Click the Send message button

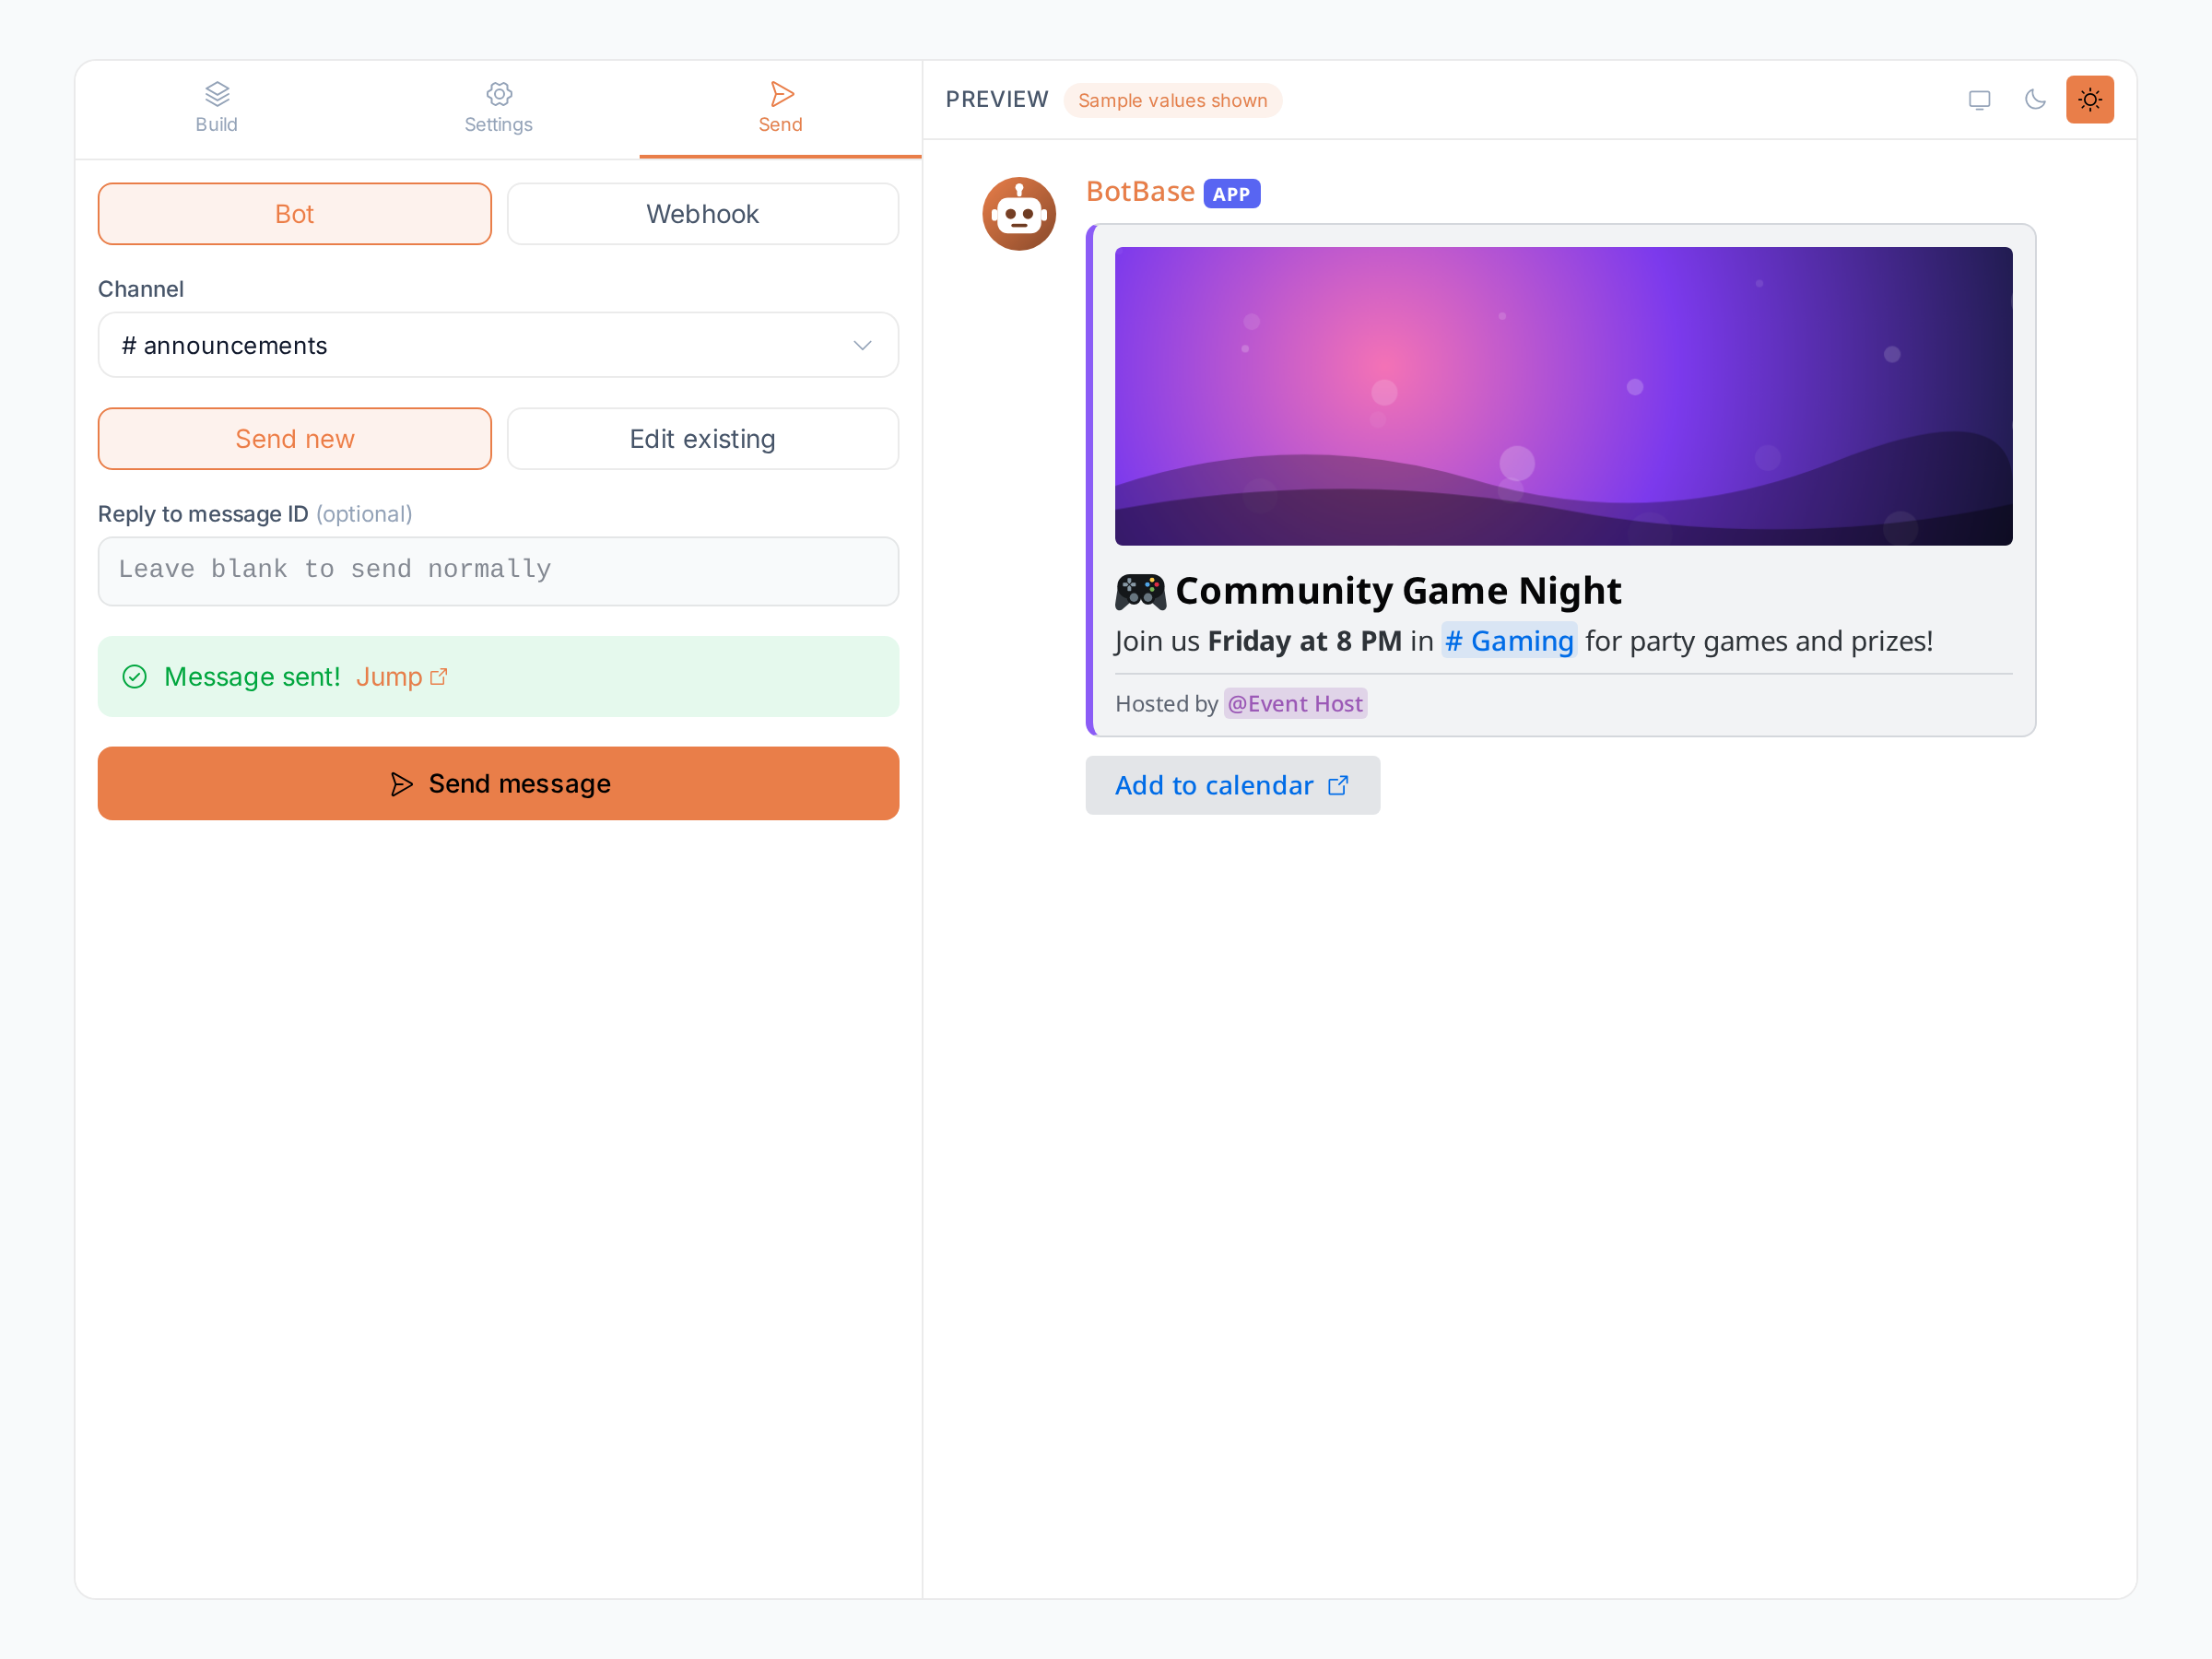point(498,784)
